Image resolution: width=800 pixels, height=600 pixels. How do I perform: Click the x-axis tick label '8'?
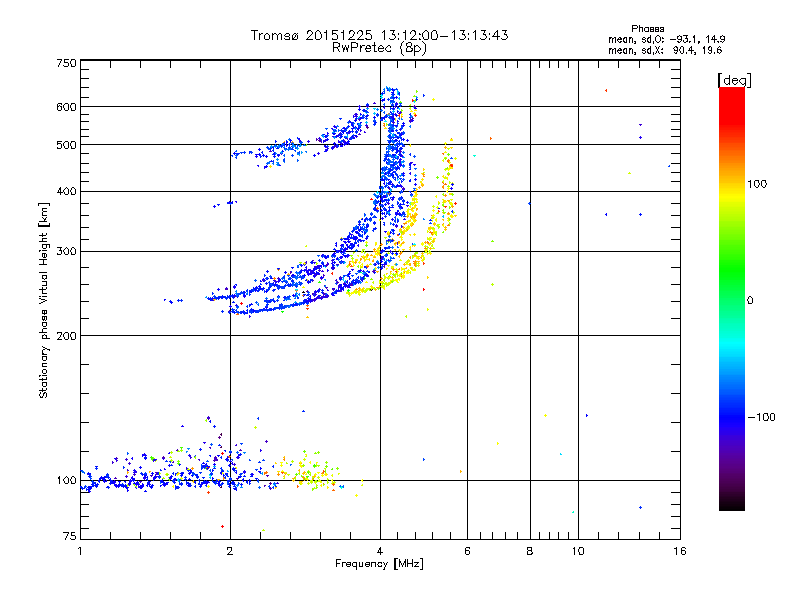(x=530, y=551)
